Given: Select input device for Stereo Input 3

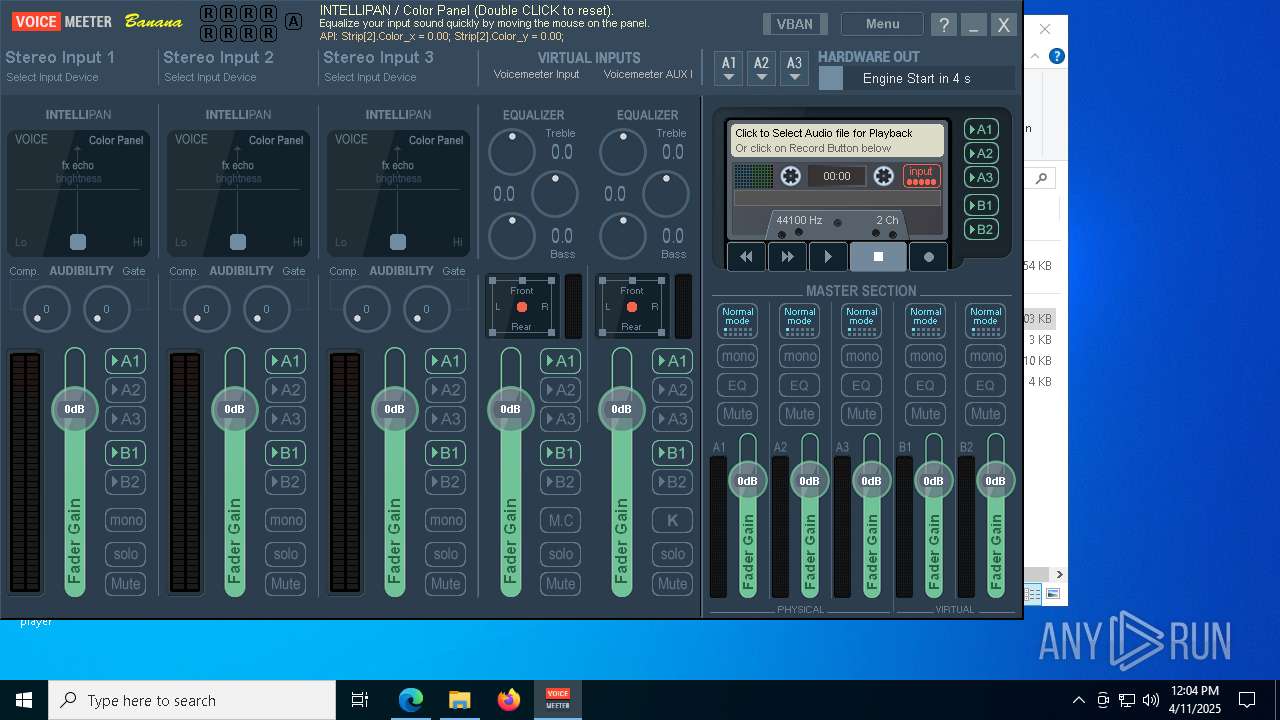Looking at the screenshot, I should 370,77.
